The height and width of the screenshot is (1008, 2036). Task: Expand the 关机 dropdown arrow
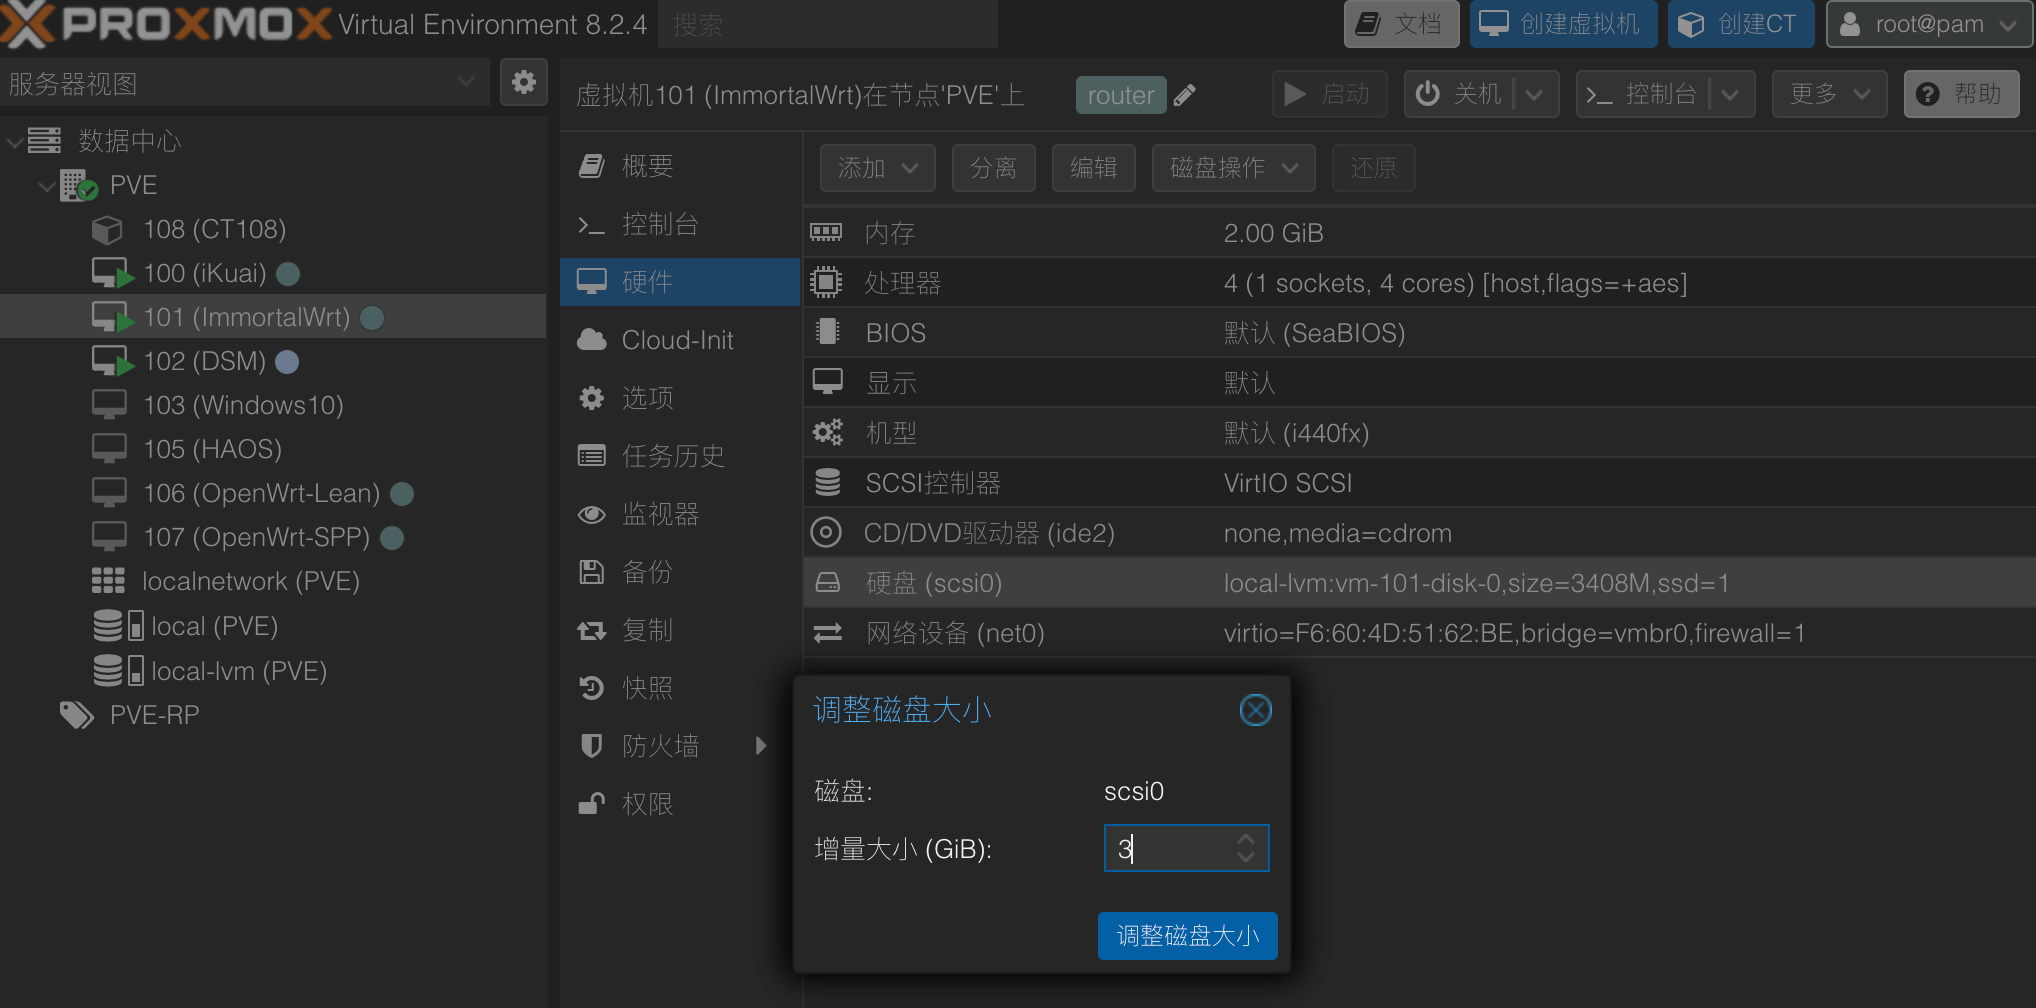pos(1535,94)
